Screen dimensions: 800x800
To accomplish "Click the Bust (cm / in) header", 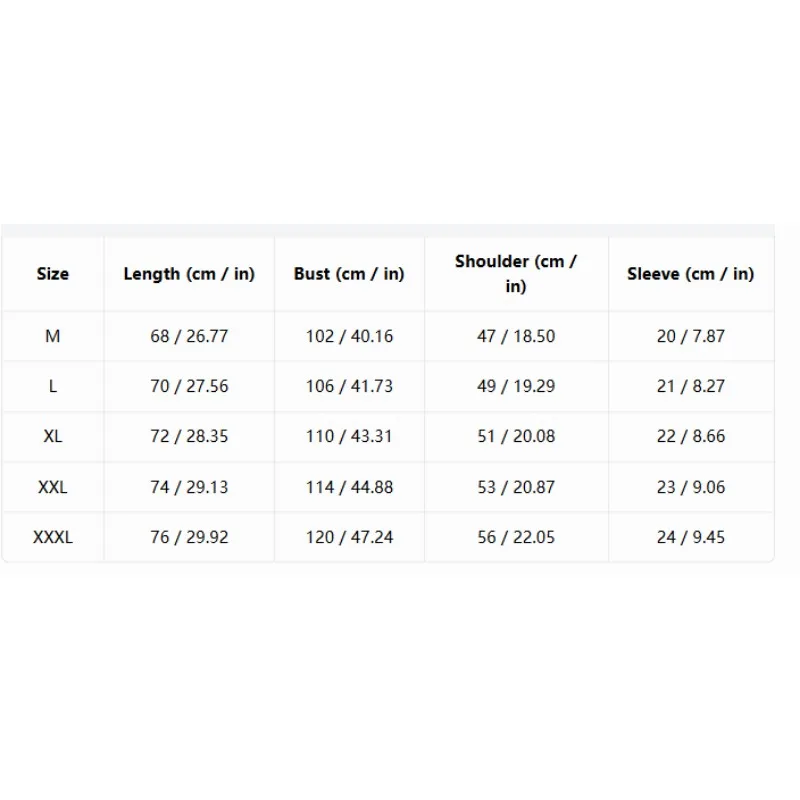I will (x=349, y=274).
